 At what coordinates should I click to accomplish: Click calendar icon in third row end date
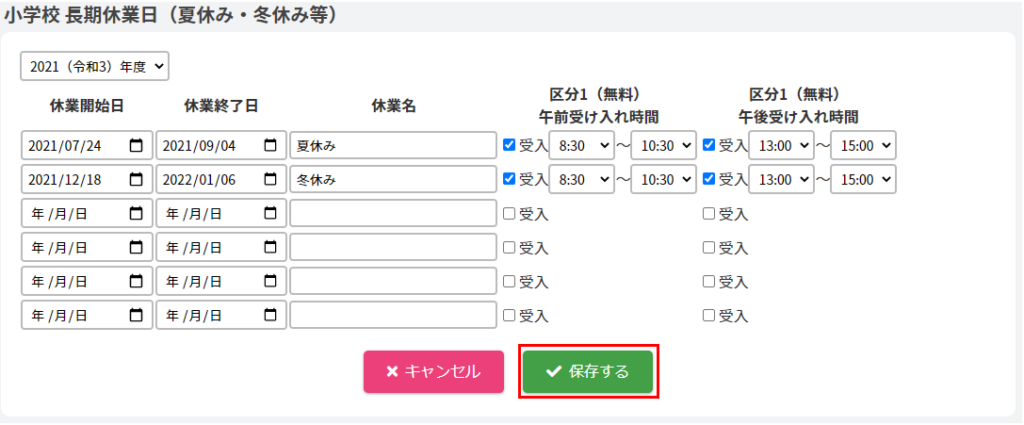point(270,214)
